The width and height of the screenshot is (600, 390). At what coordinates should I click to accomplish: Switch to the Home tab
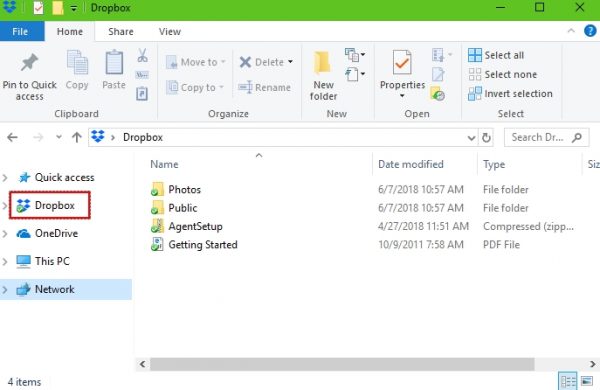click(x=70, y=31)
